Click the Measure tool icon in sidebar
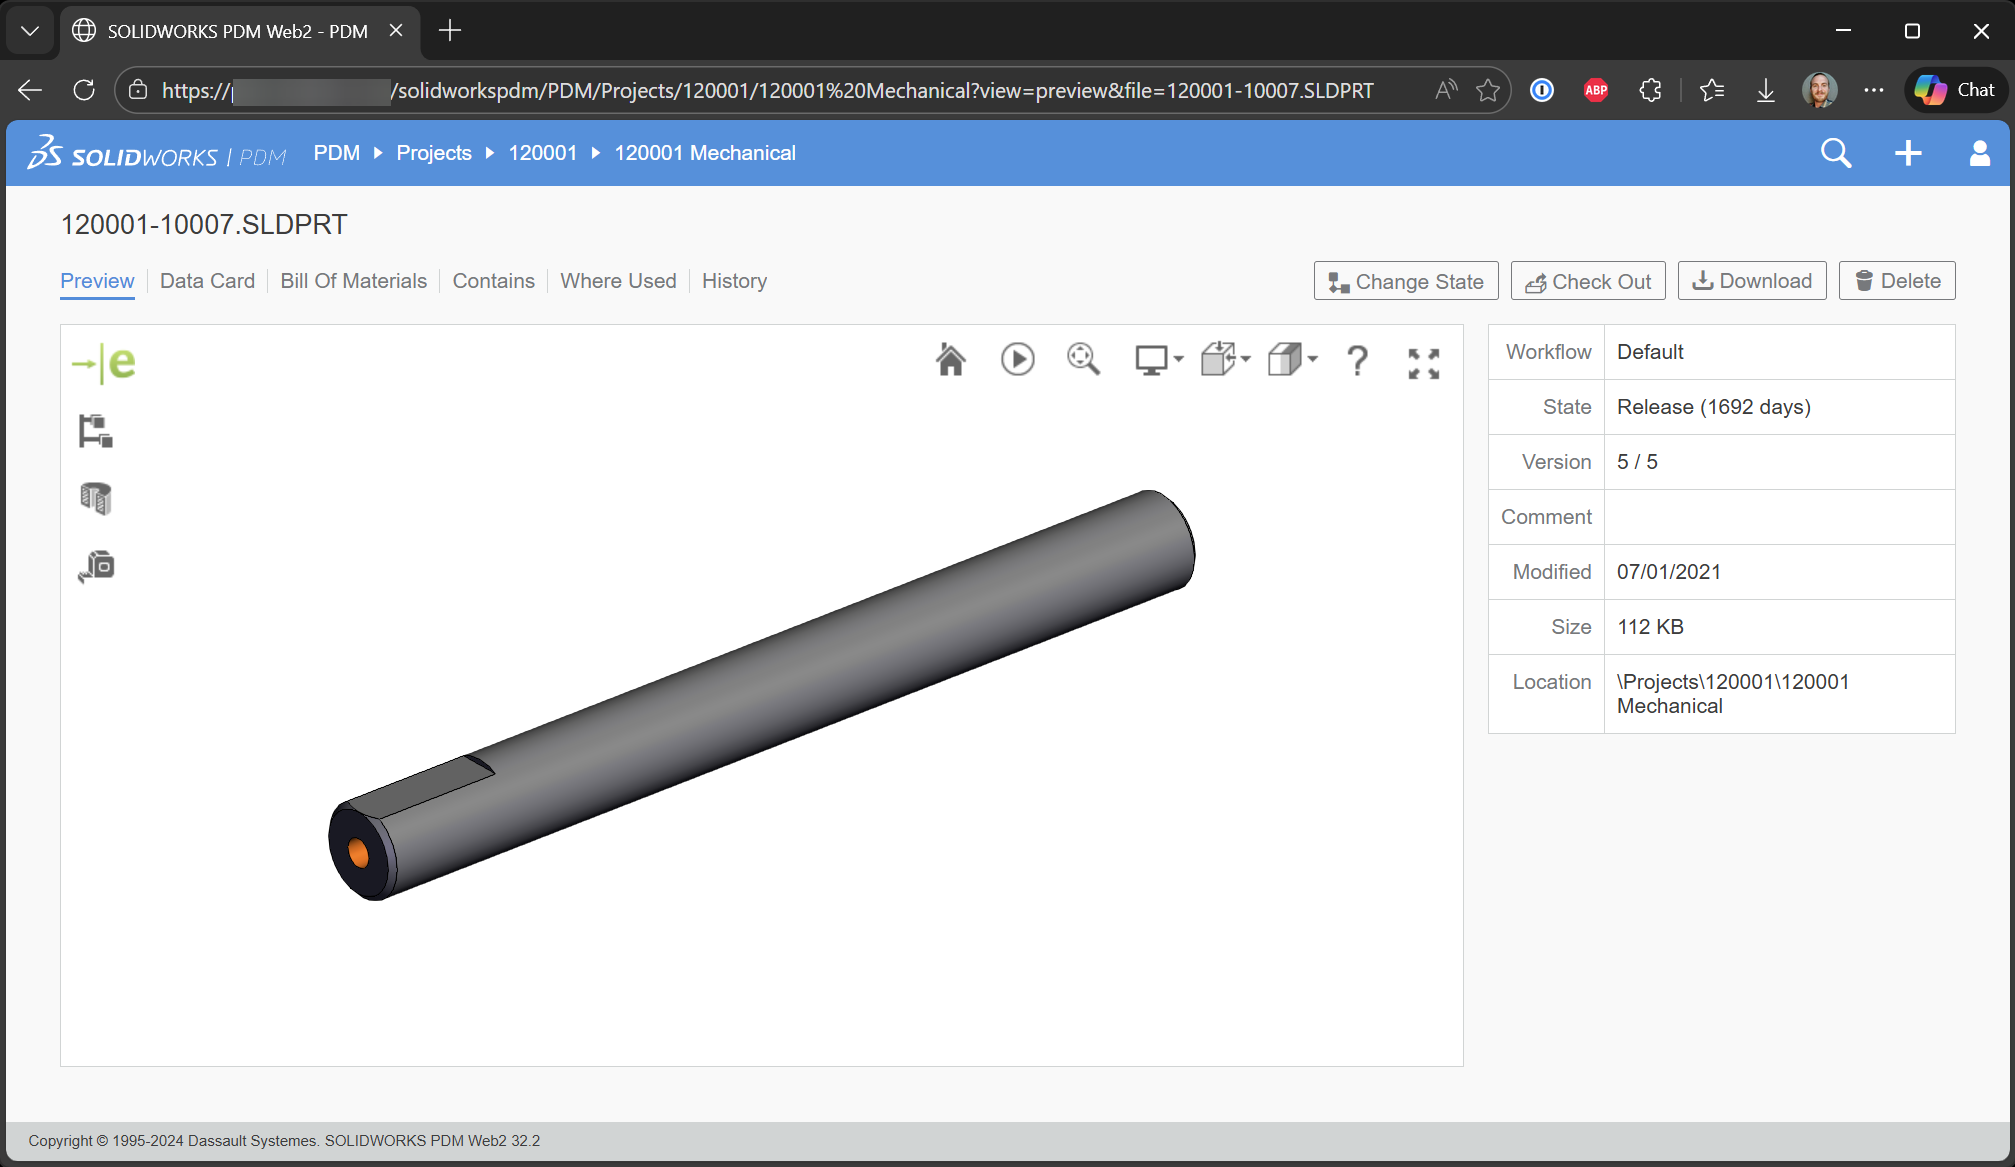The width and height of the screenshot is (2015, 1167). [97, 566]
